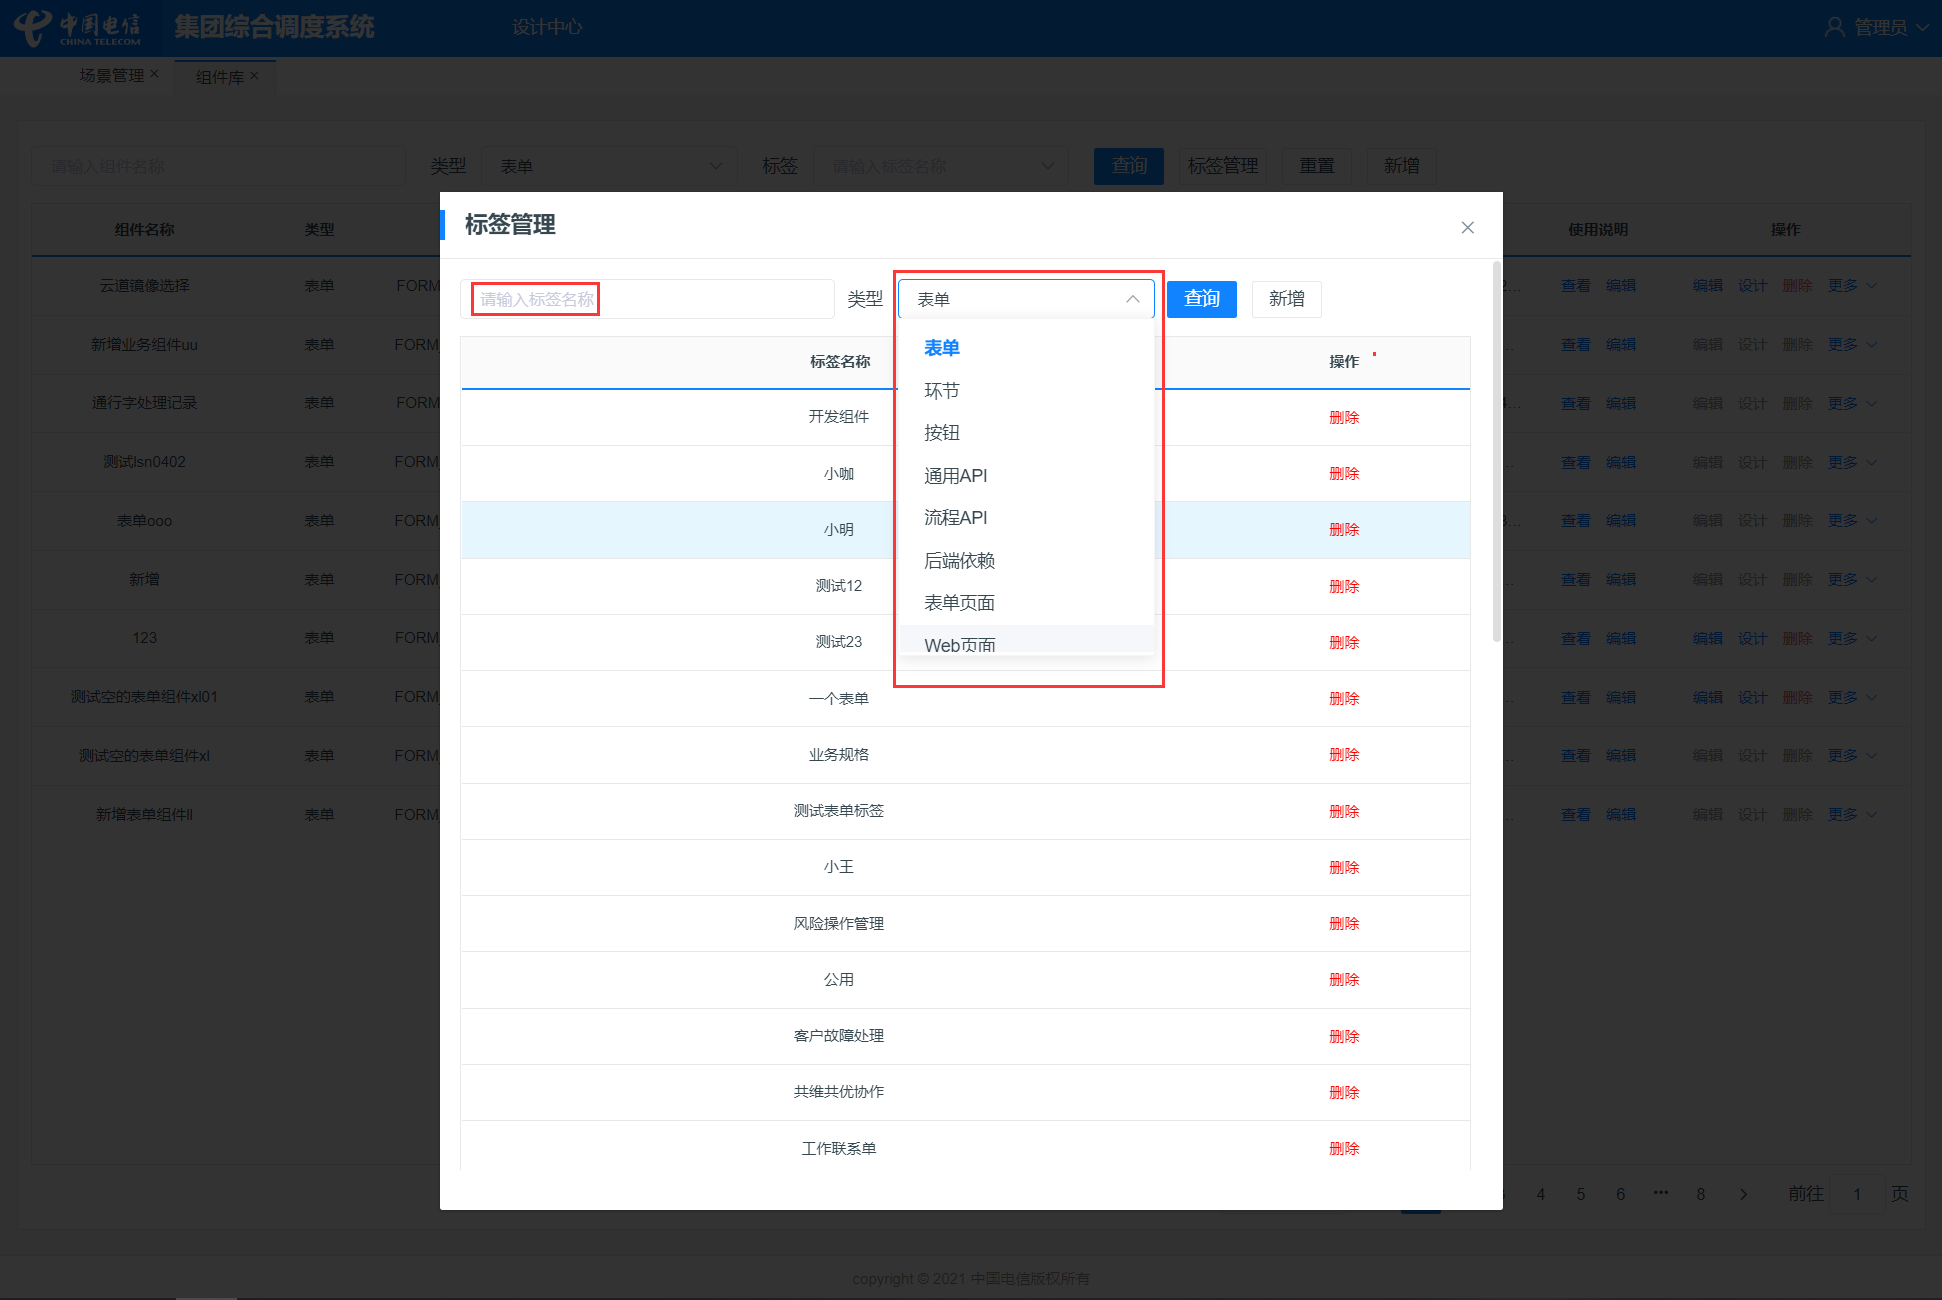Select 环节 from the type dropdown list

point(941,391)
